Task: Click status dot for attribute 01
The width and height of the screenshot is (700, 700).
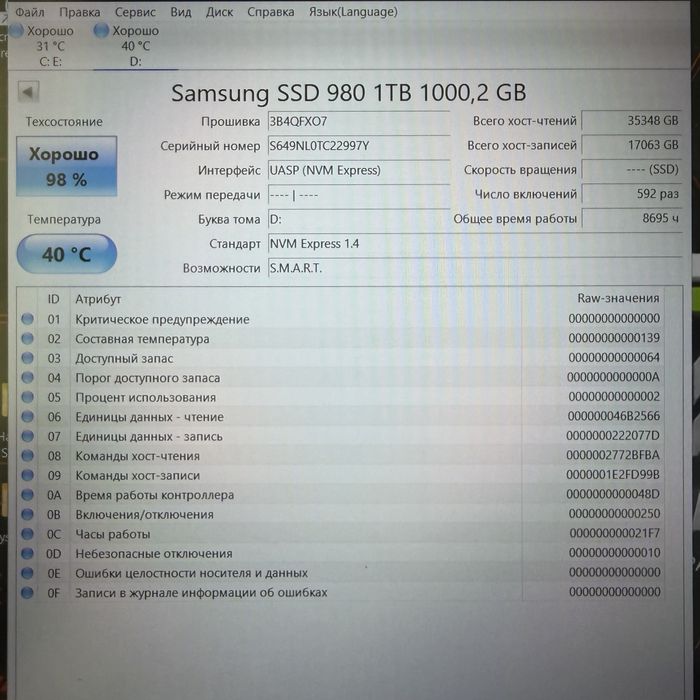Action: point(27,319)
